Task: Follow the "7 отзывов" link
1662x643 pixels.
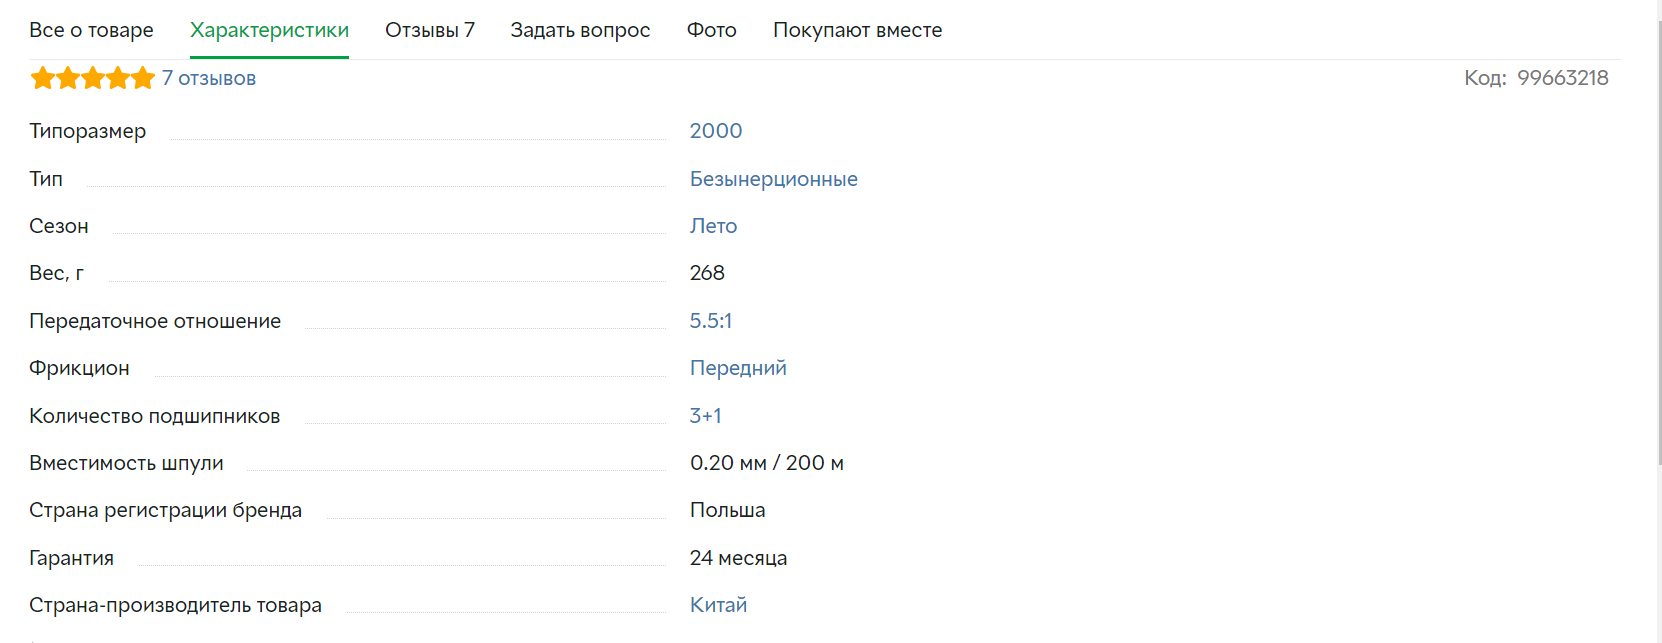Action: coord(209,78)
